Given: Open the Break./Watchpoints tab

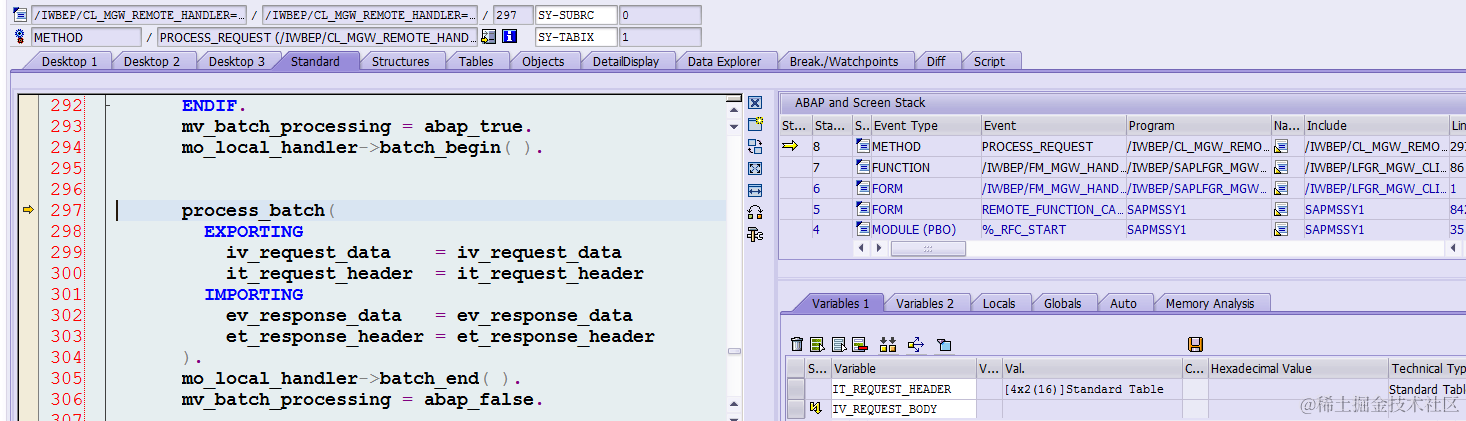Looking at the screenshot, I should pyautogui.click(x=844, y=61).
